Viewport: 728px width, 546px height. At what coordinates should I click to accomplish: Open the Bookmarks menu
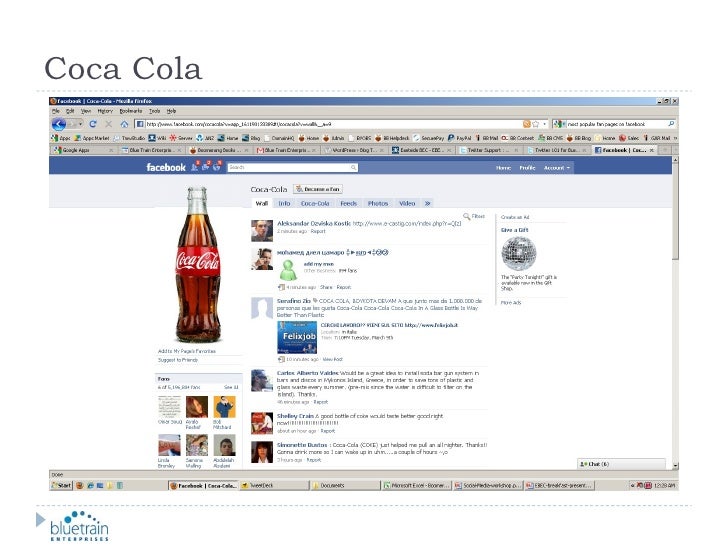point(131,111)
